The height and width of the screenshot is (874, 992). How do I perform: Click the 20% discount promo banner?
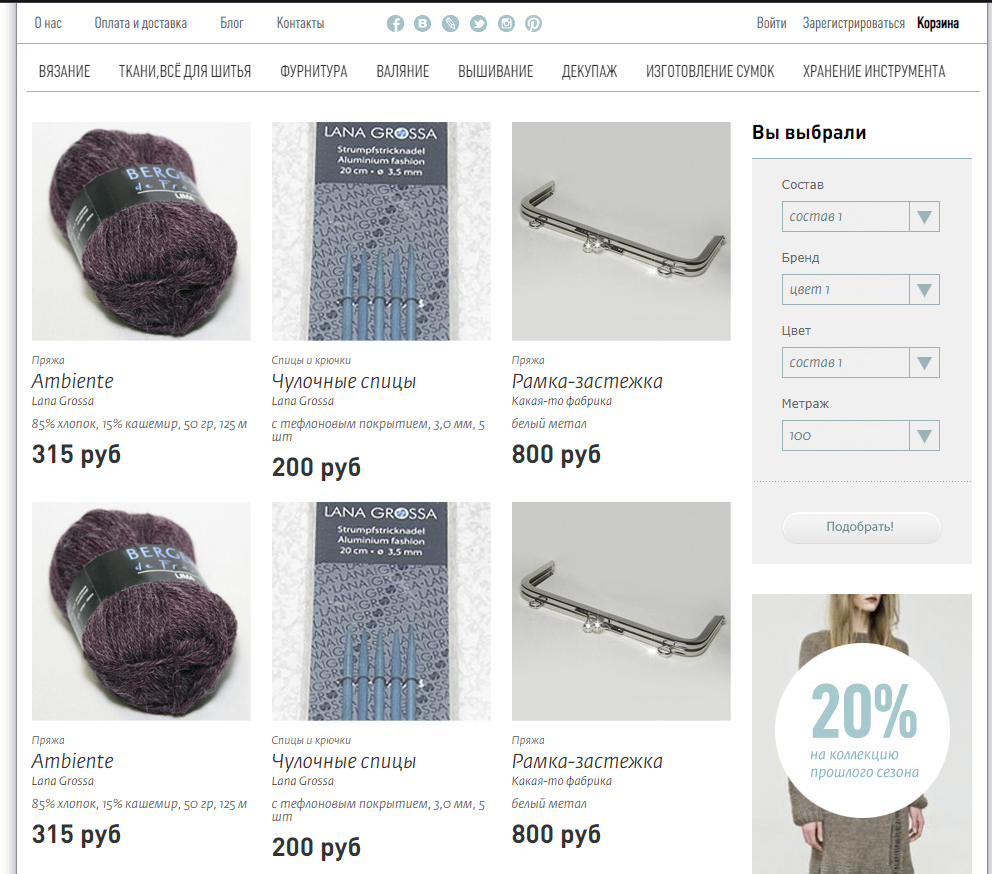click(x=862, y=734)
